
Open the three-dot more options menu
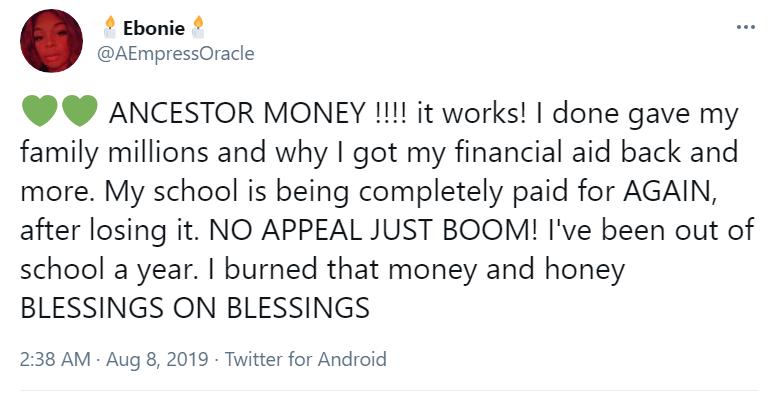click(745, 27)
